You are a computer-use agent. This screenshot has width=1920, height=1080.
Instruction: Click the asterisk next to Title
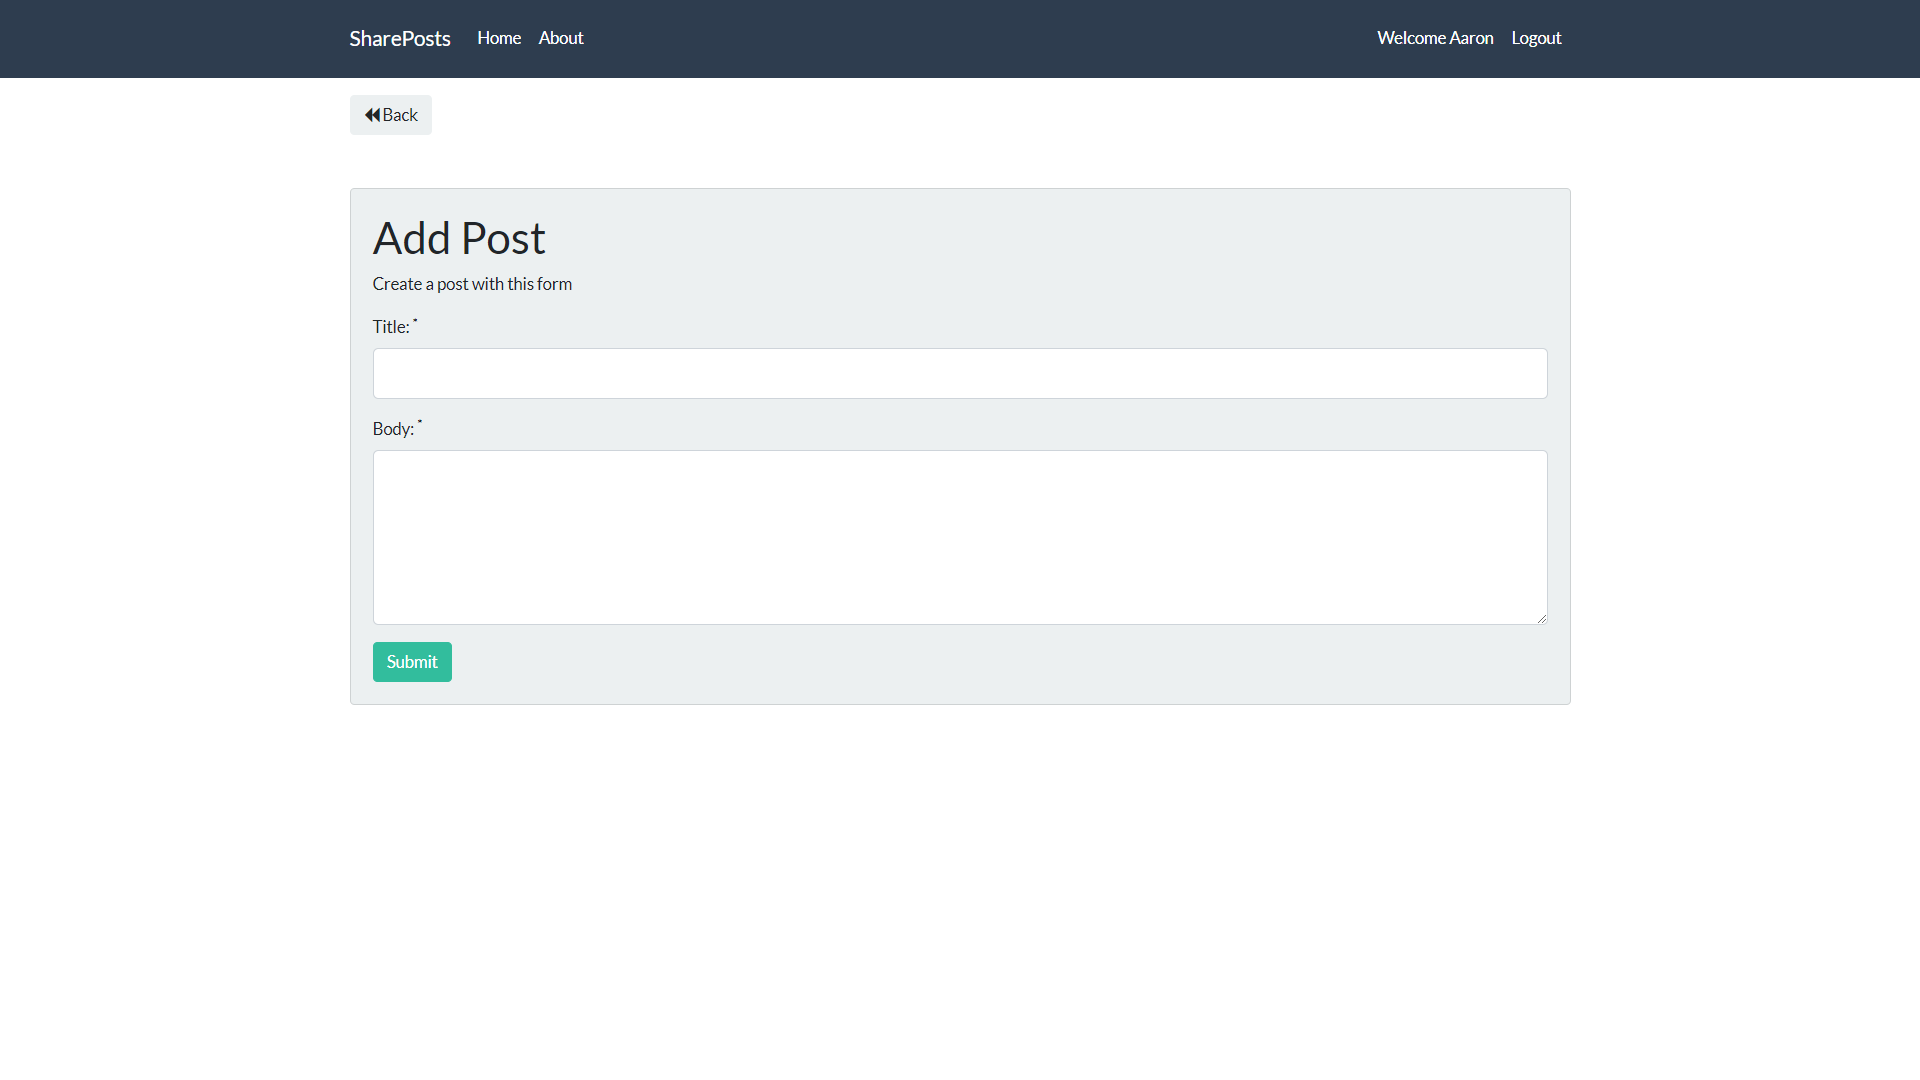pyautogui.click(x=416, y=321)
